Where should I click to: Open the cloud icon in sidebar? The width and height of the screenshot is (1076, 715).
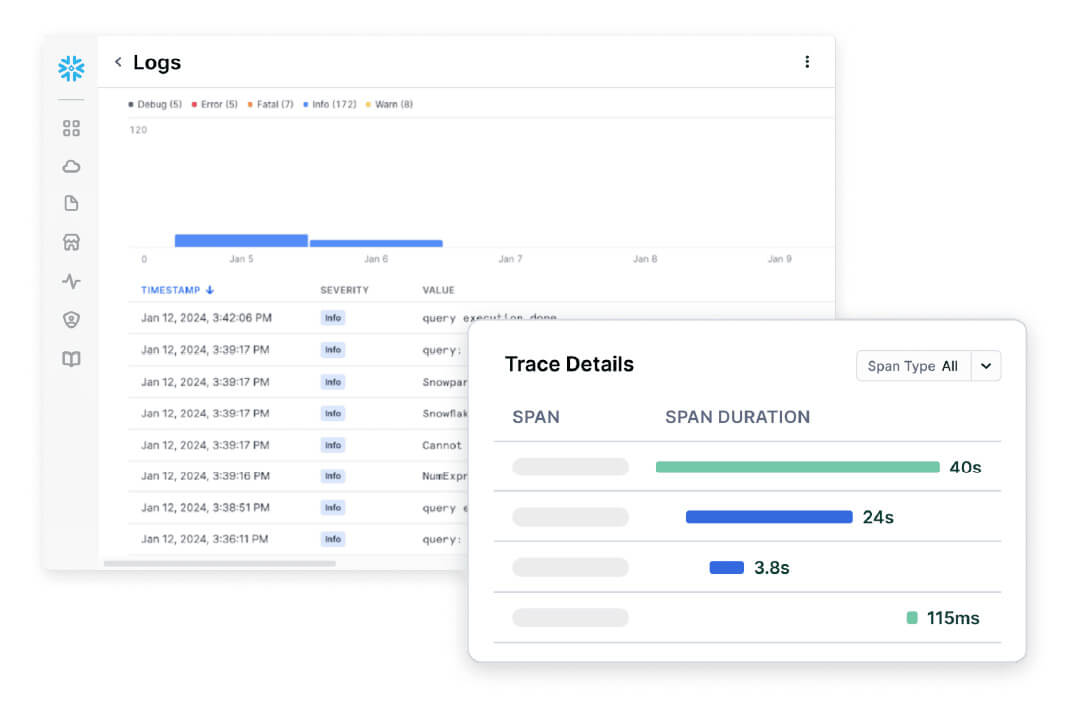(71, 166)
